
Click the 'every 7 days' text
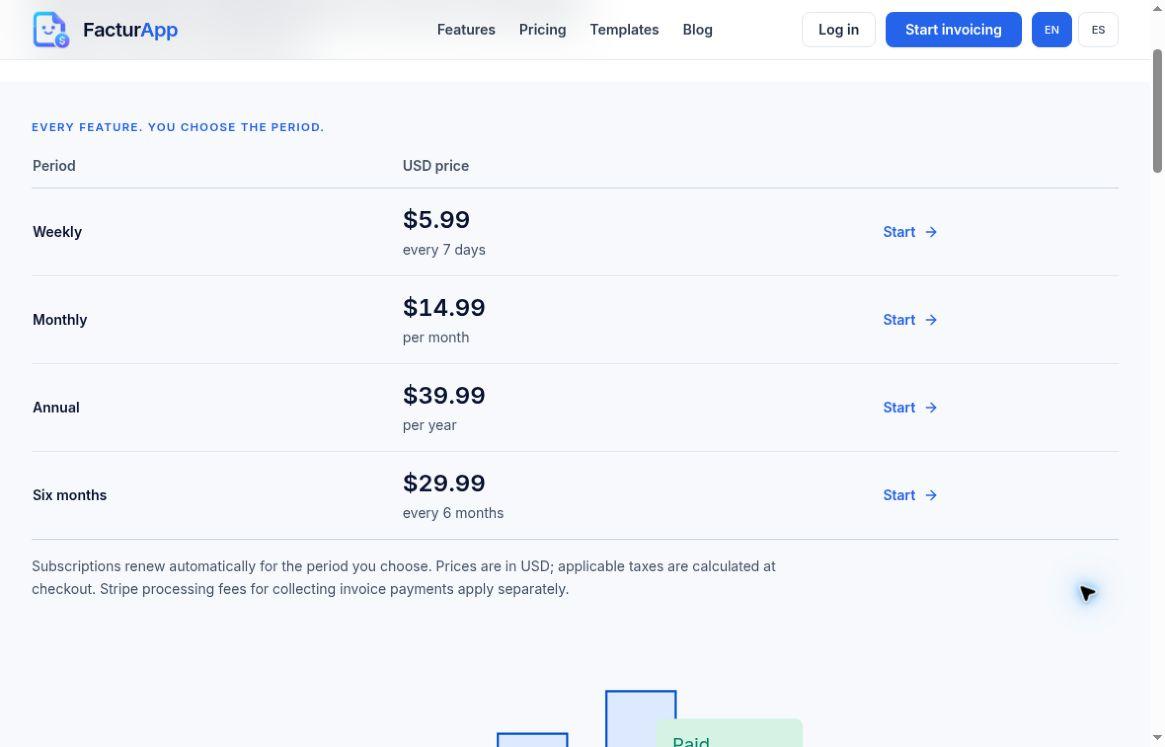tap(444, 250)
